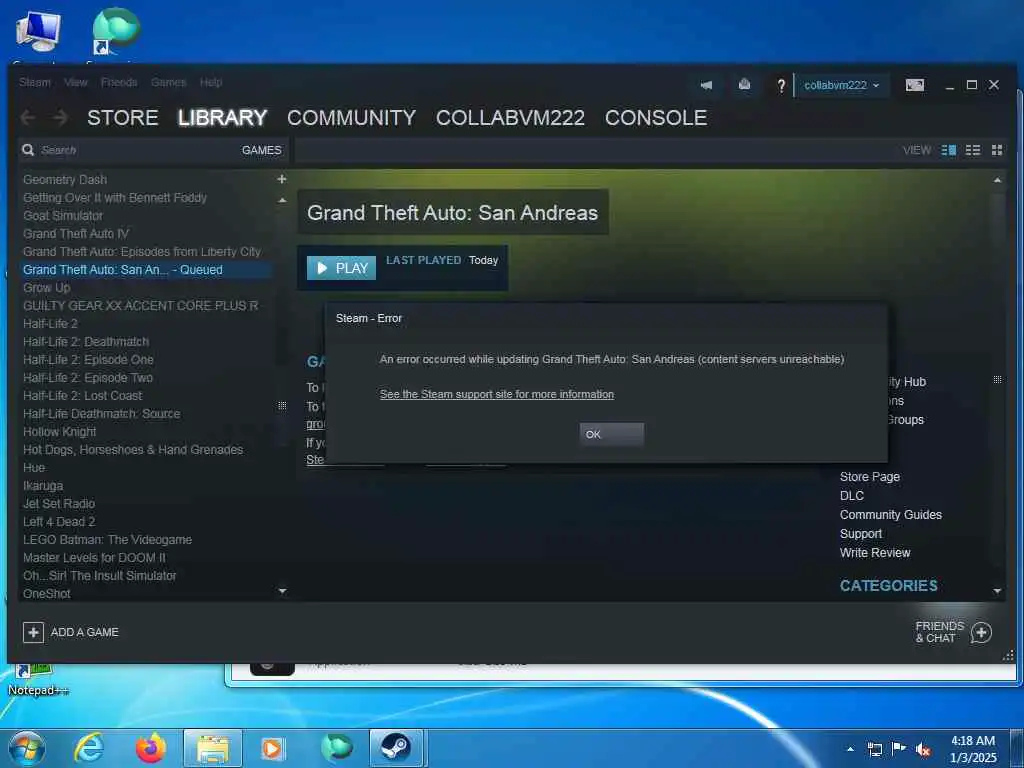Open Friends & Chat bubble icon
Viewport: 1024px width, 768px height.
pos(981,632)
